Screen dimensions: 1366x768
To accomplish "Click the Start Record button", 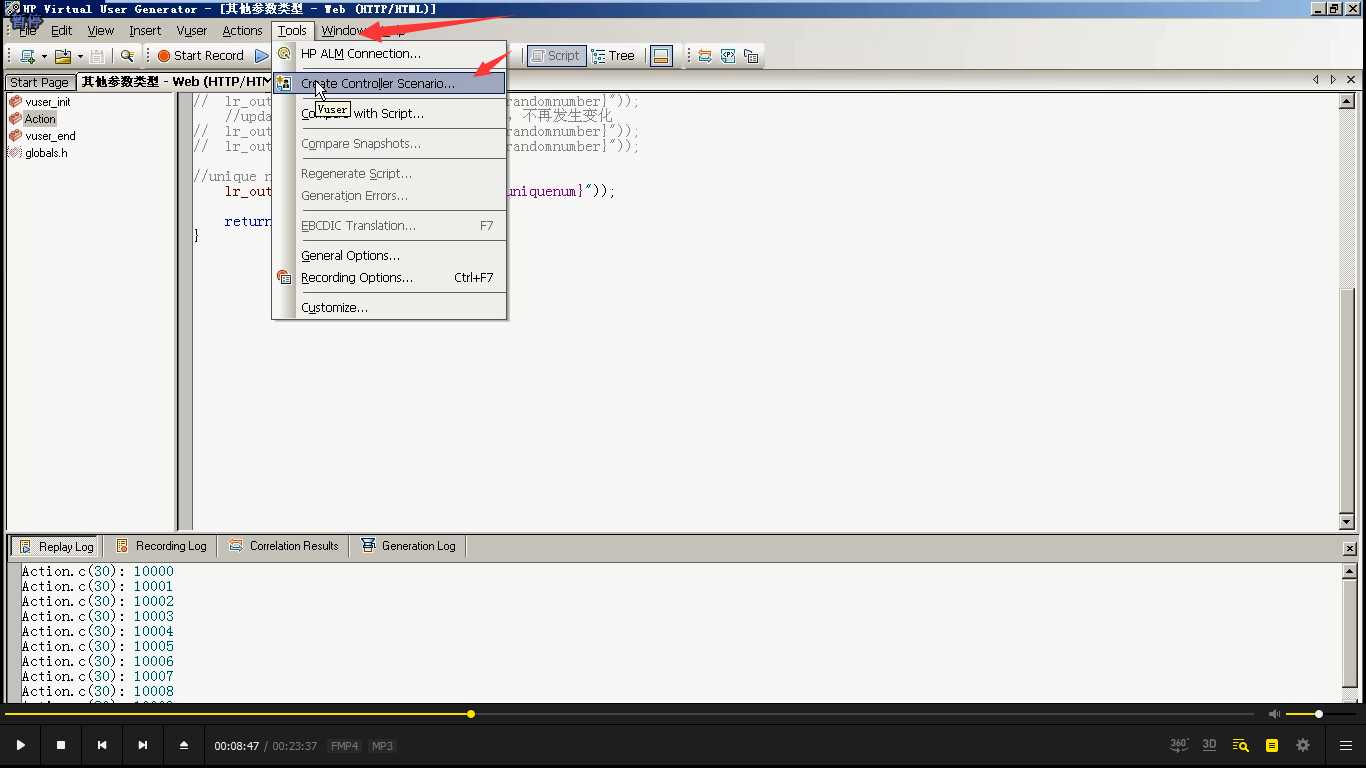I will click(200, 56).
